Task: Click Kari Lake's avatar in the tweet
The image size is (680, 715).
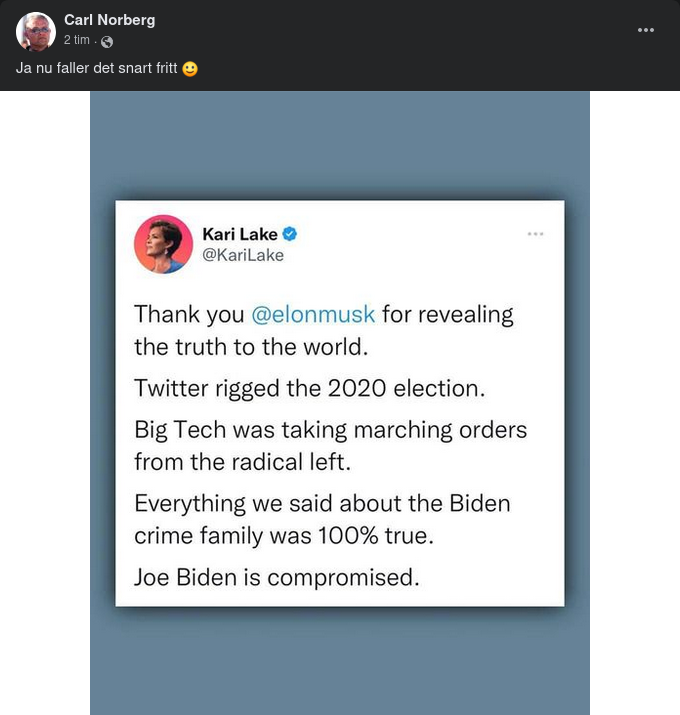Action: 163,244
